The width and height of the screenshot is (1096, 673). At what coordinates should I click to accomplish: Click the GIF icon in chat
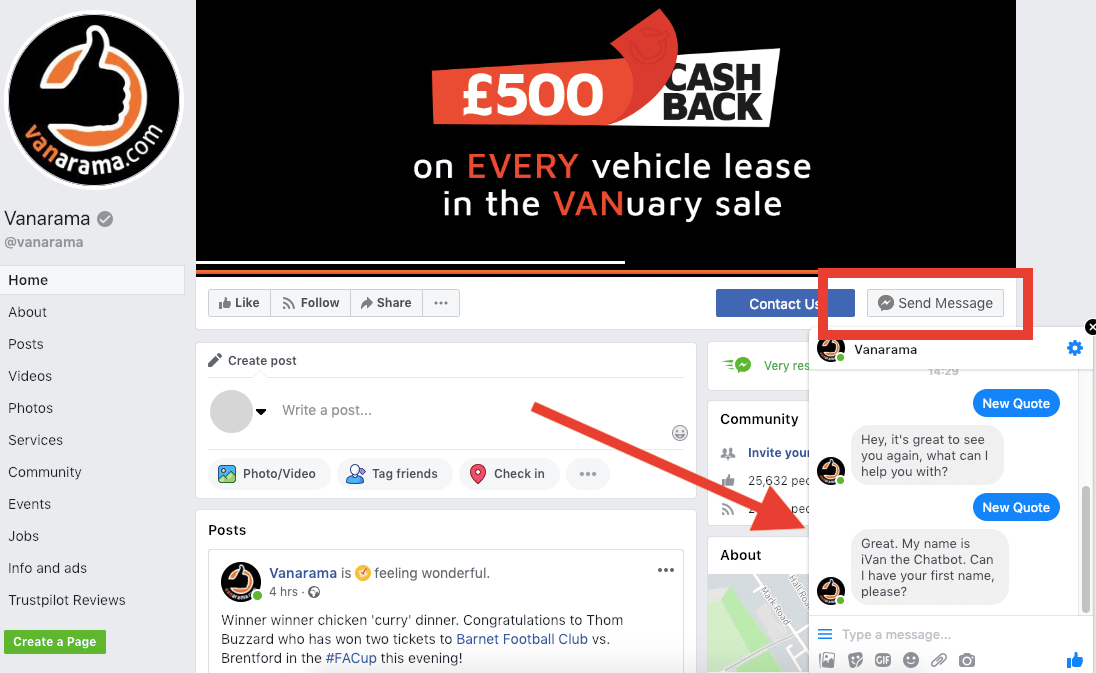[x=883, y=660]
